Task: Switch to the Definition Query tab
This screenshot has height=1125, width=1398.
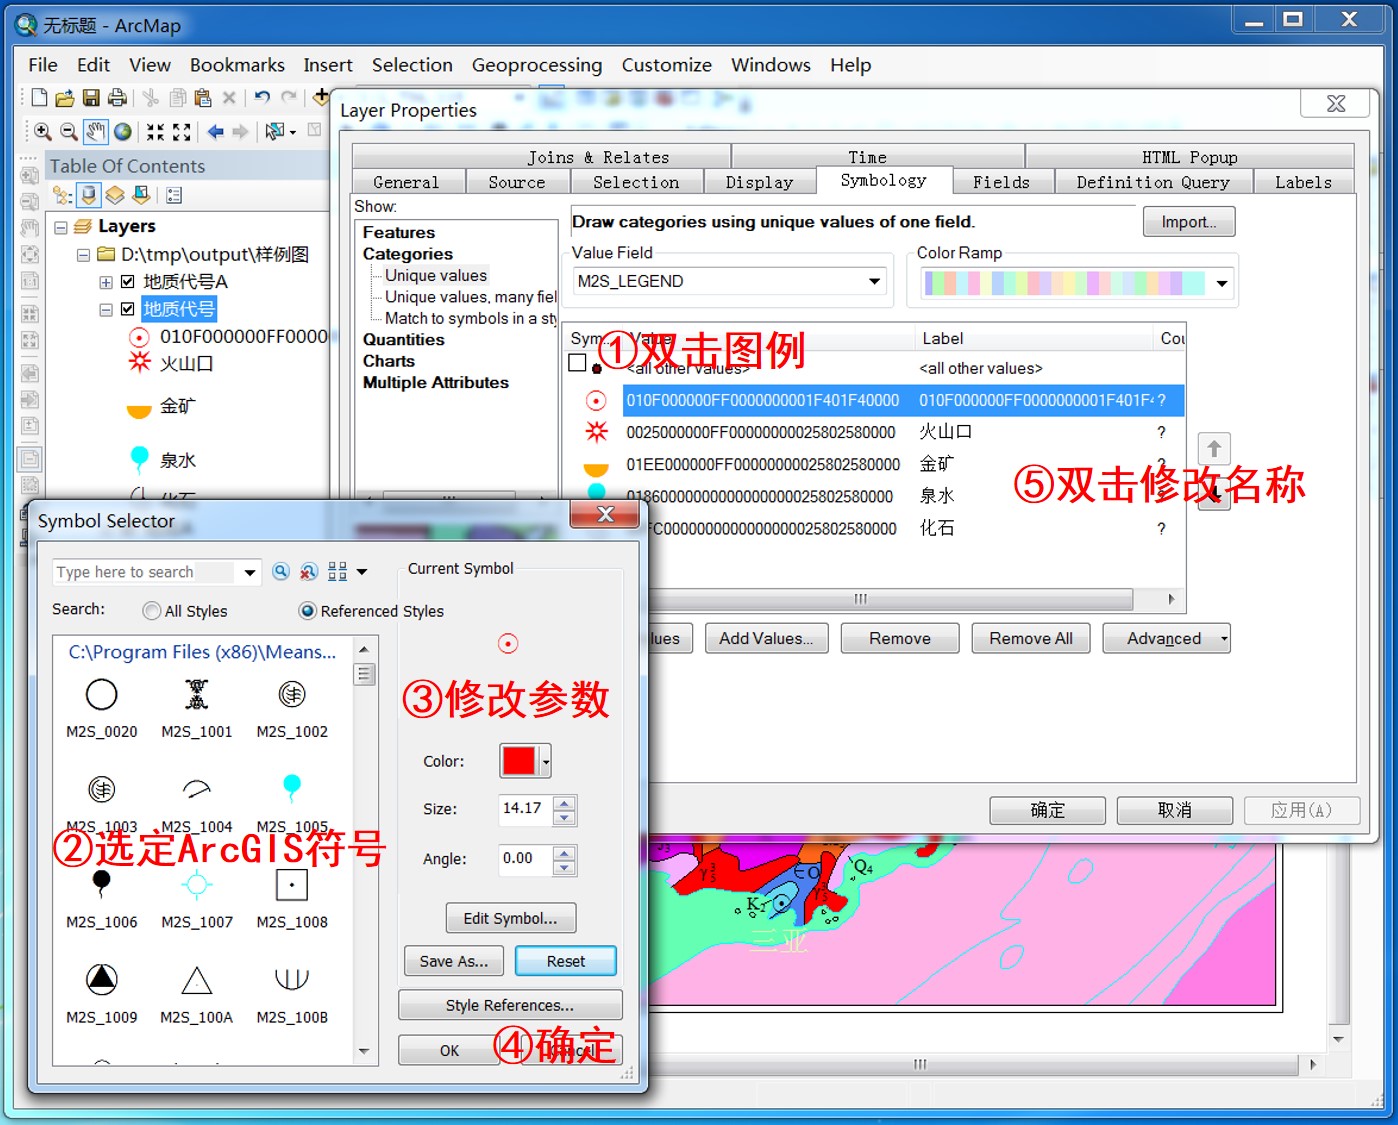Action: click(x=1153, y=182)
